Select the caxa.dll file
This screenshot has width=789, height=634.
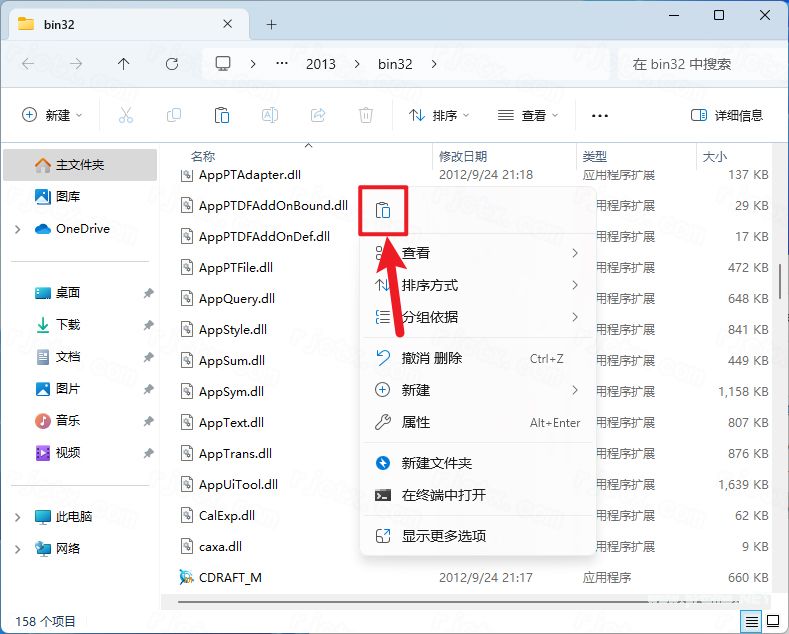click(x=211, y=546)
